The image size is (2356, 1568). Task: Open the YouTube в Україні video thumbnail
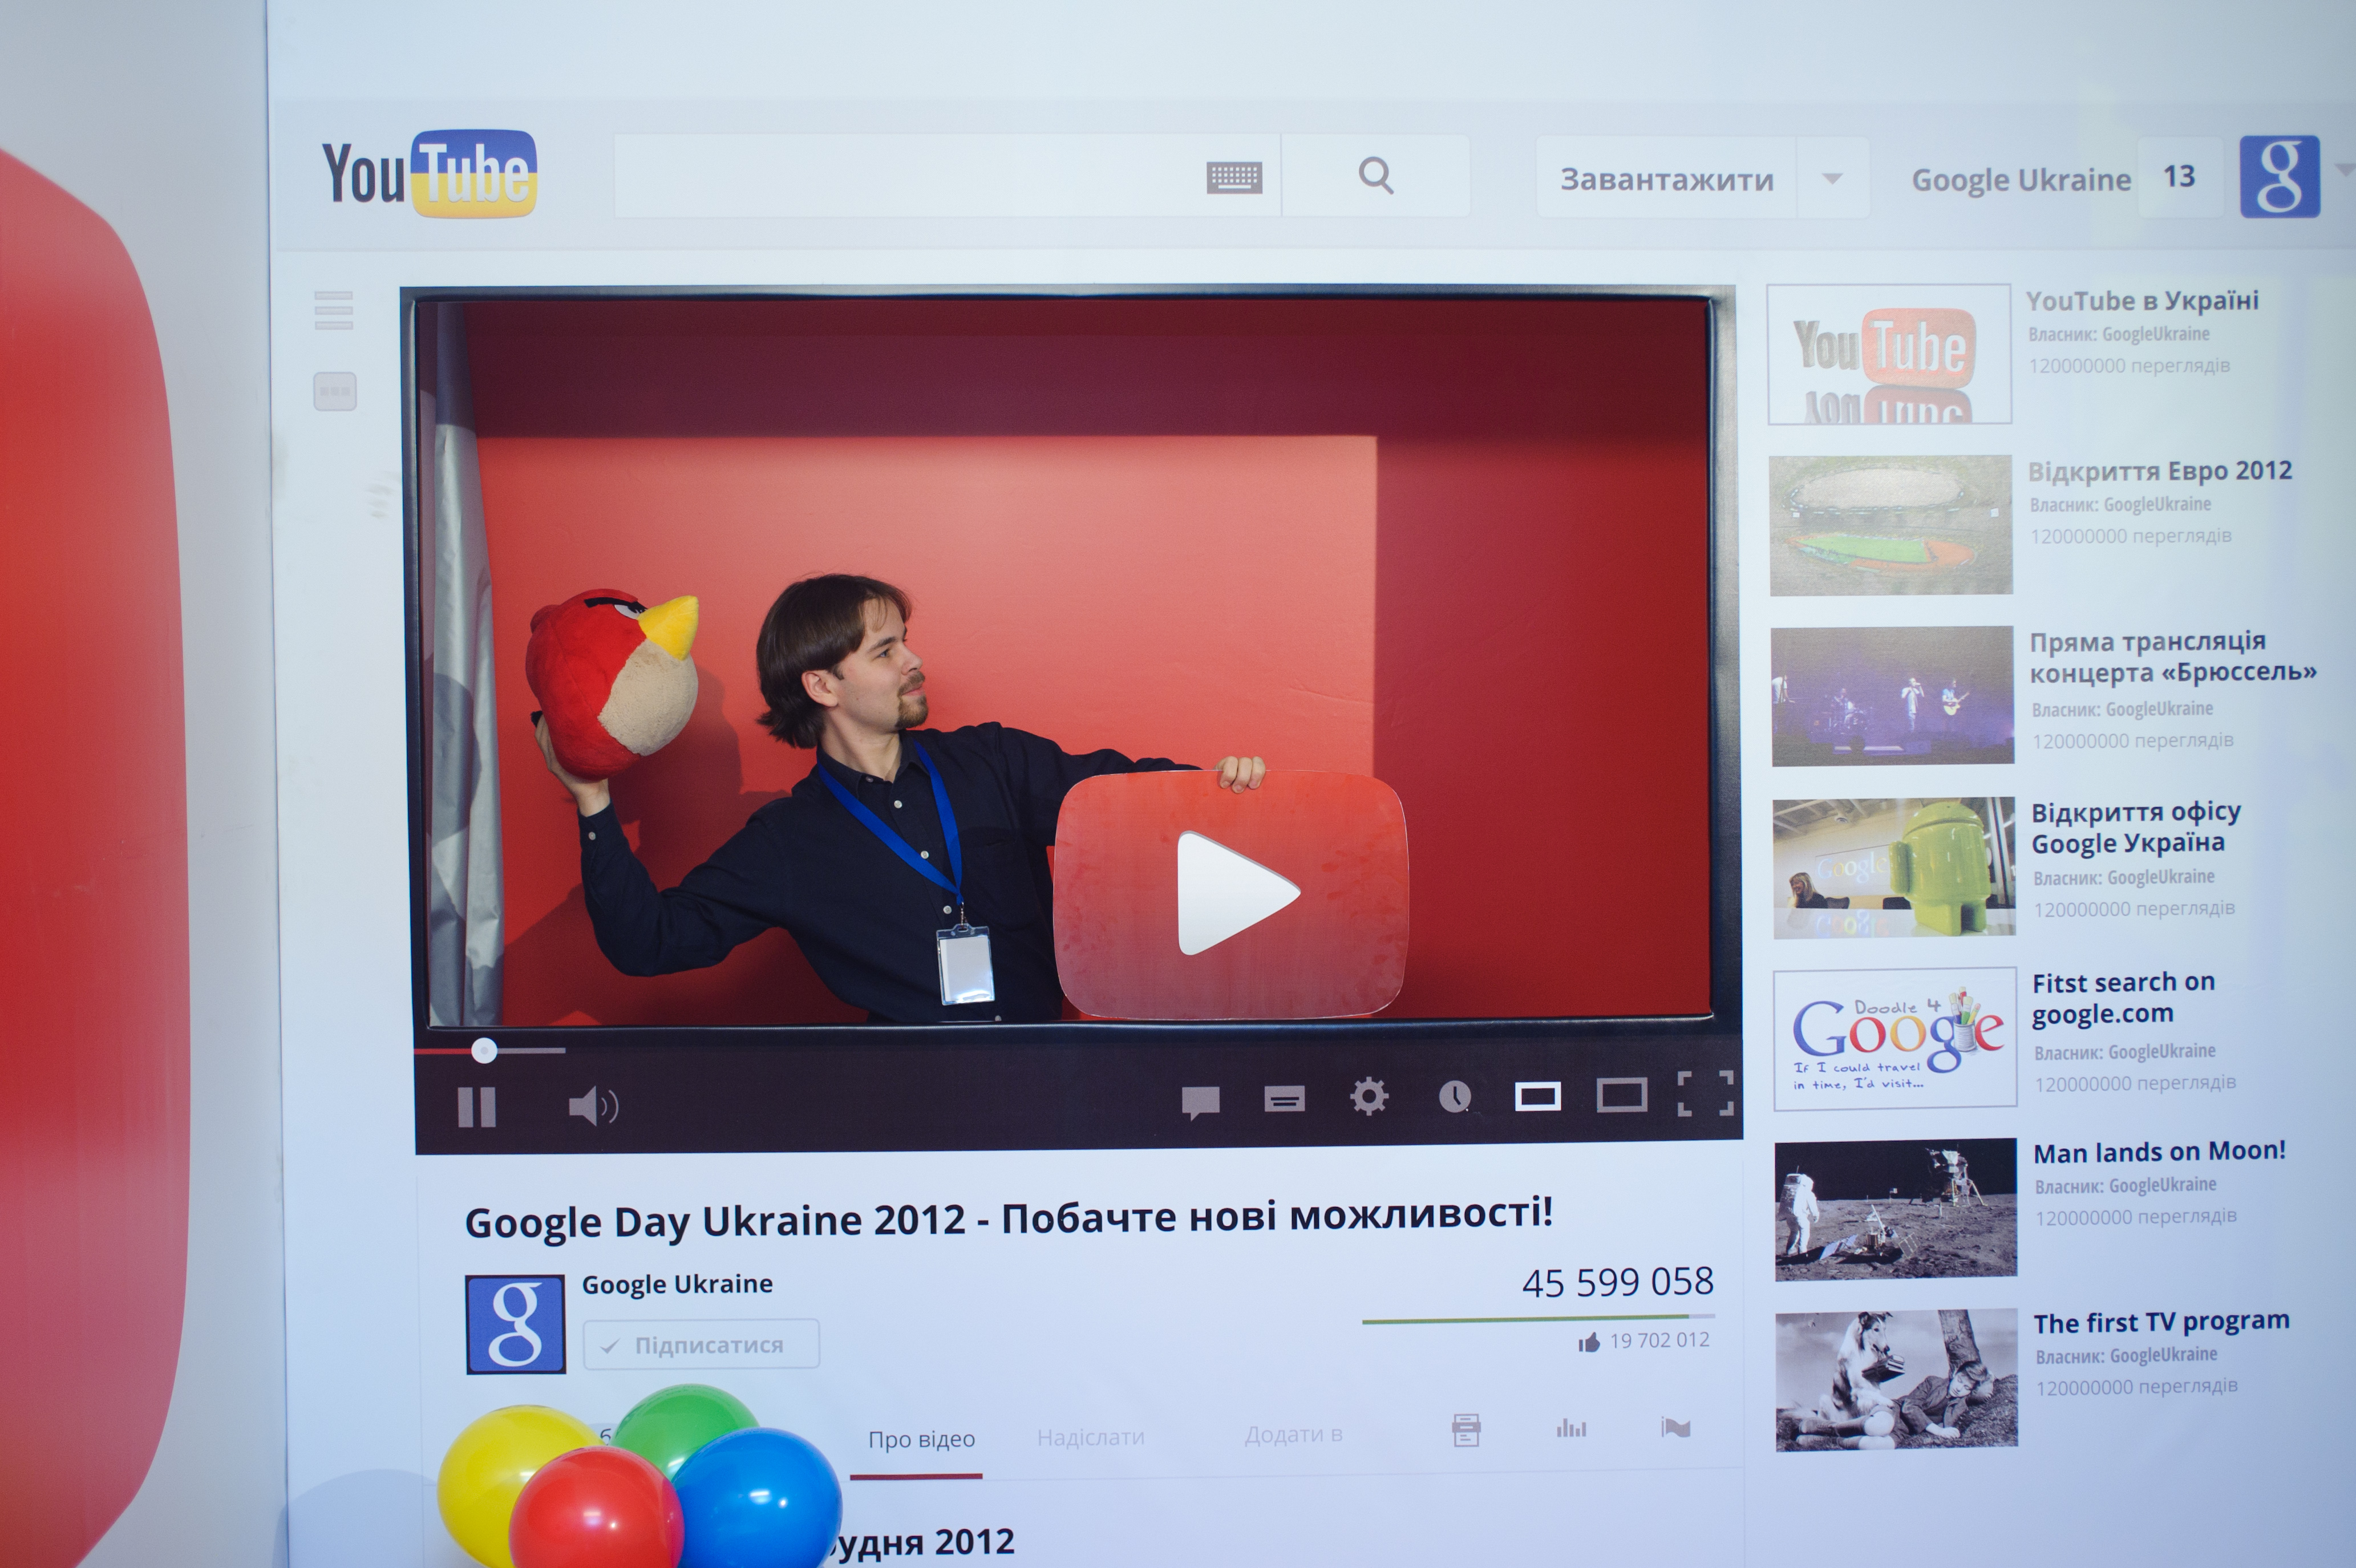[1889, 354]
